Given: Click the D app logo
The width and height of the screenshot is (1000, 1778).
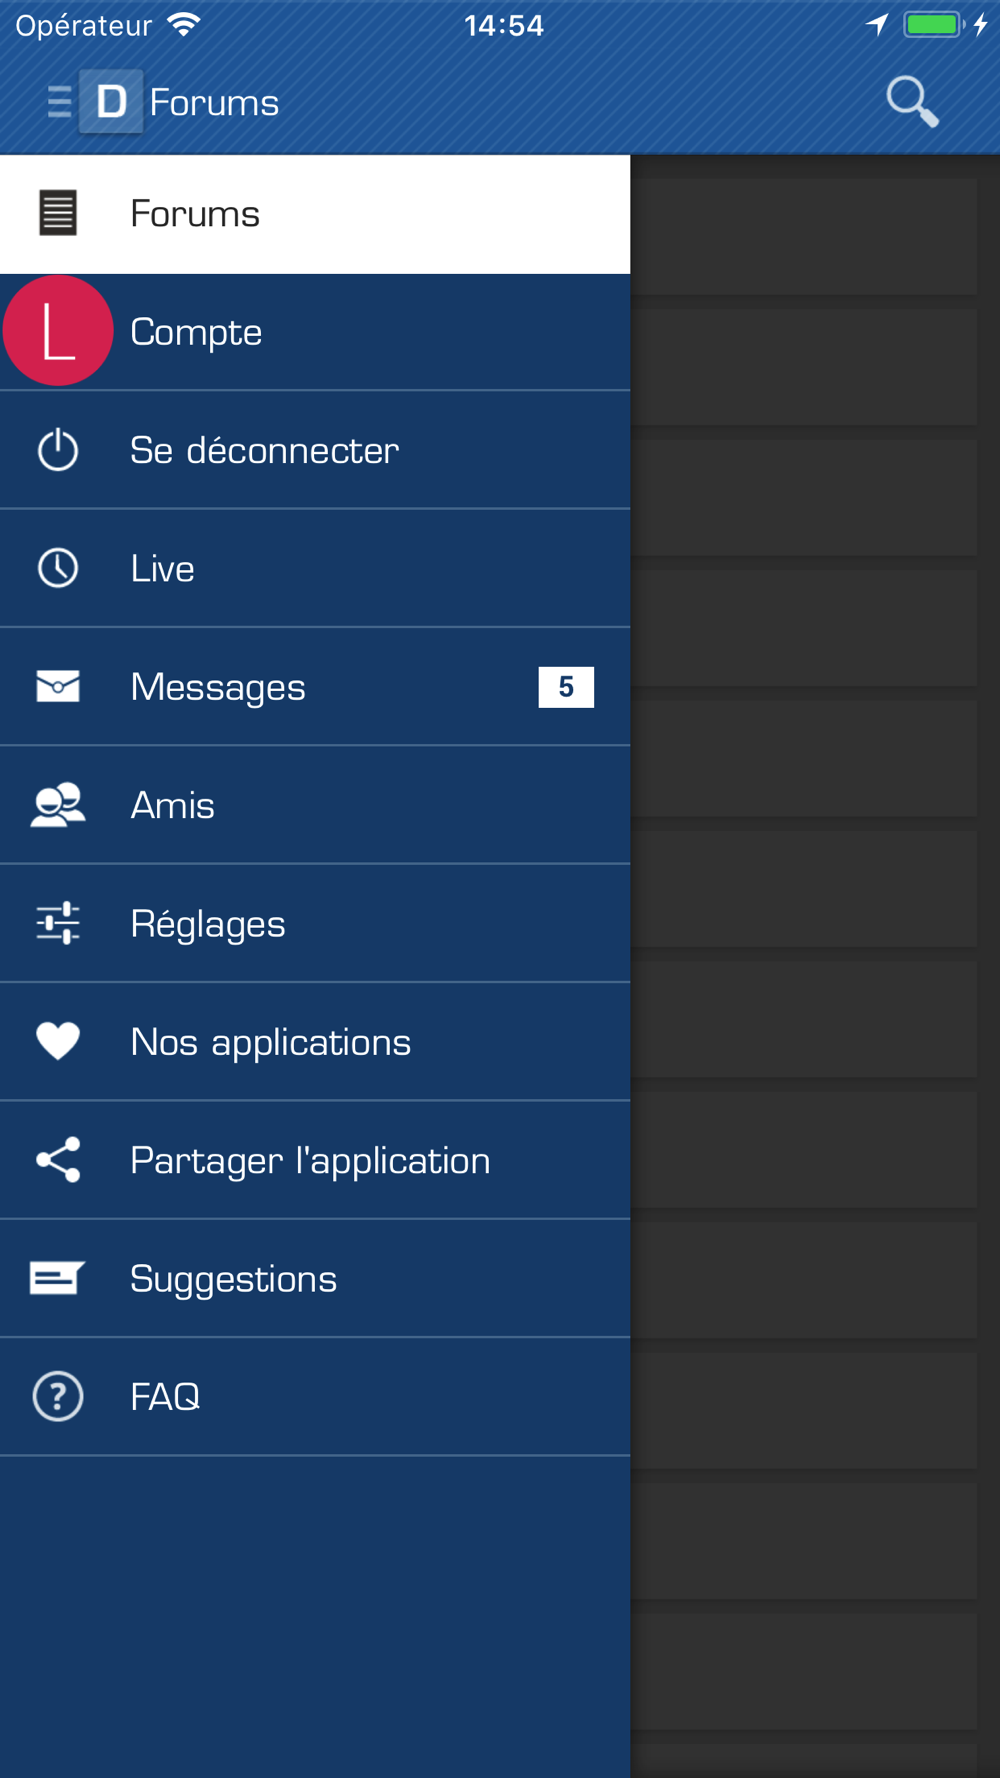Looking at the screenshot, I should [111, 101].
